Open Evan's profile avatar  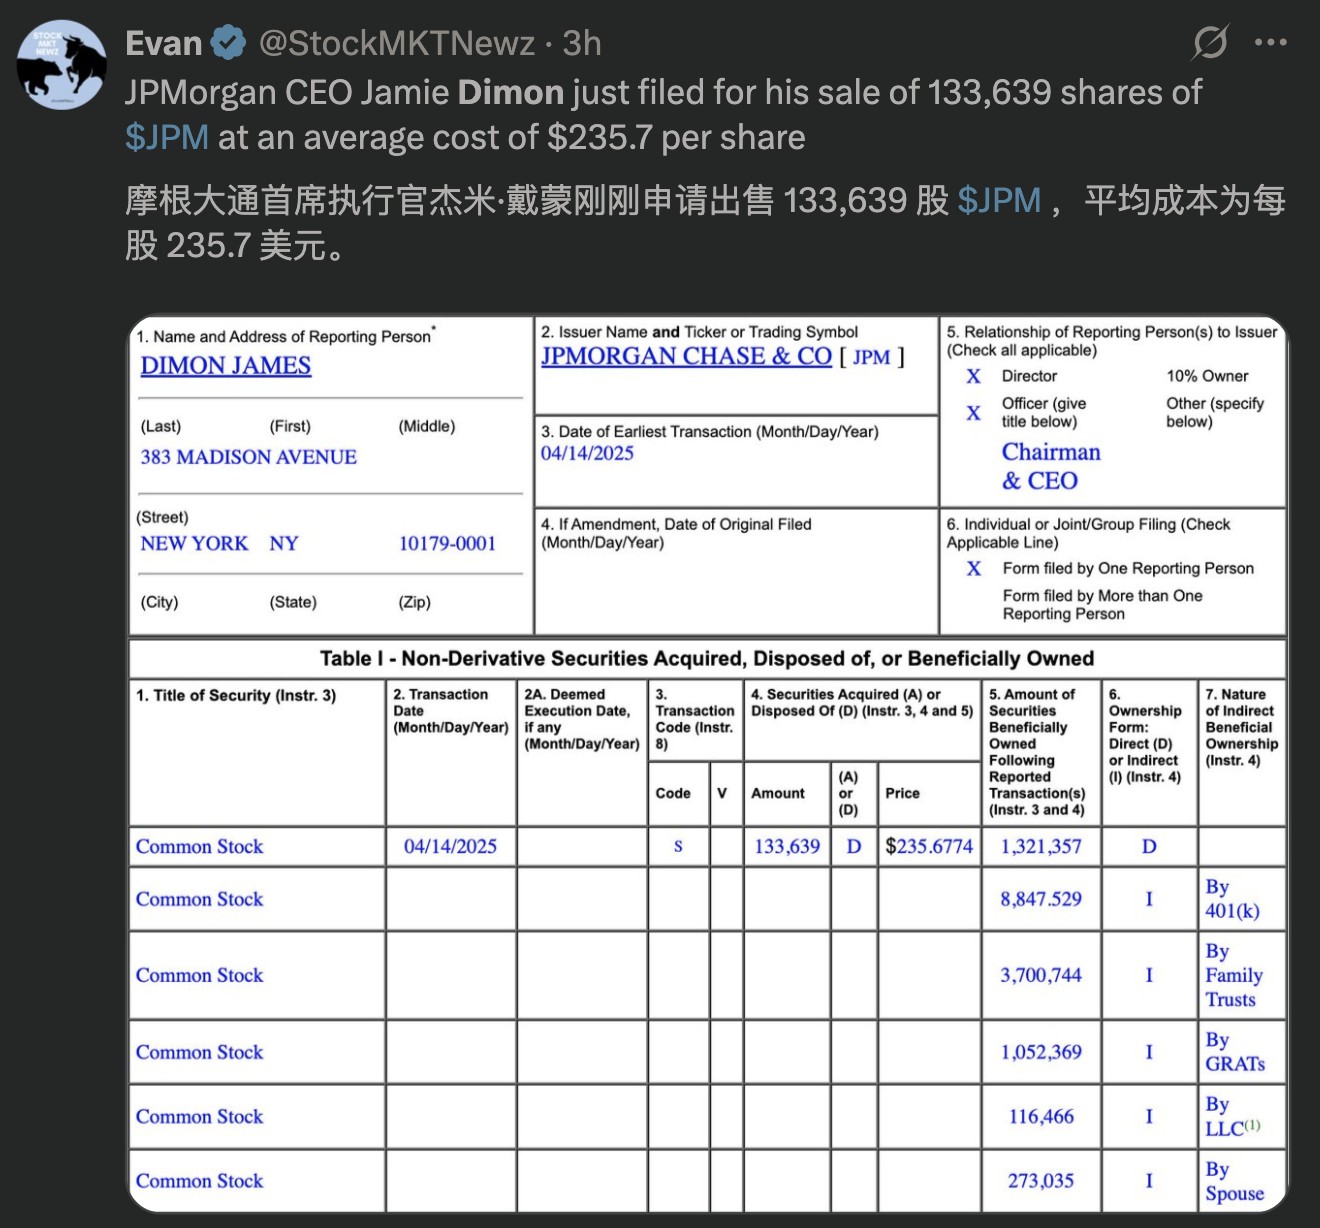(62, 65)
